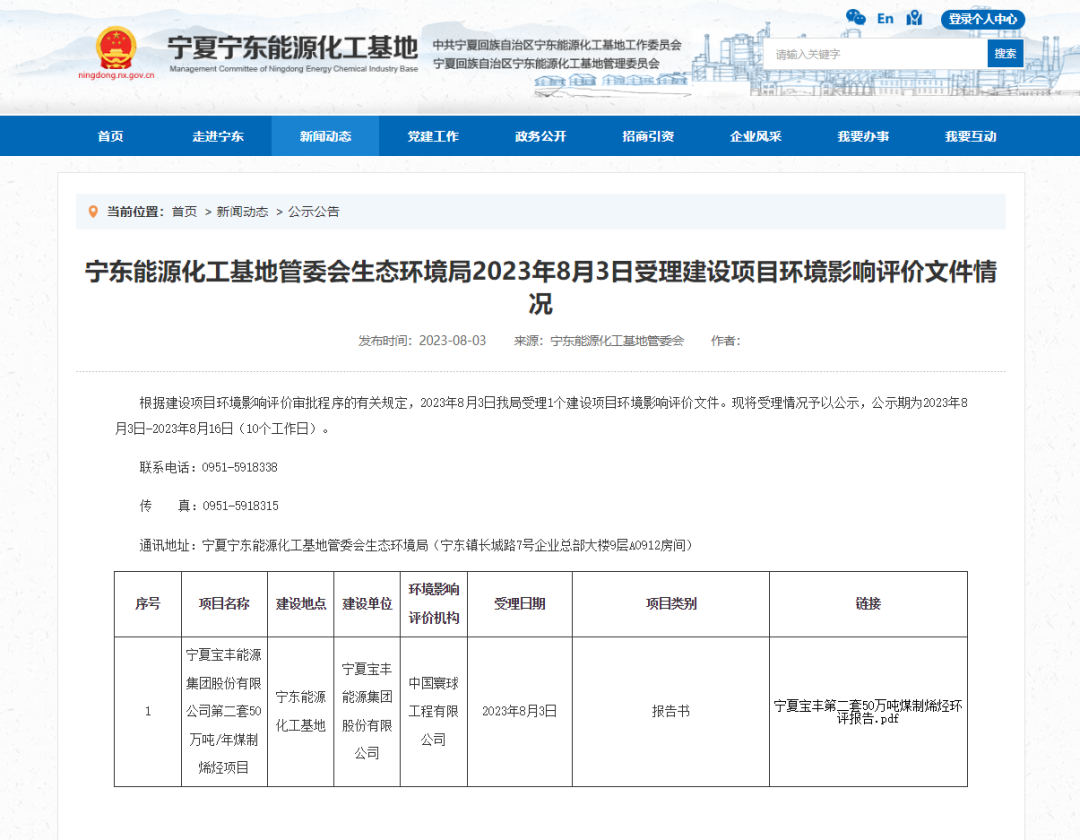Select the 通讯地址 address line
Screen dimensions: 1080x840
pyautogui.click(x=416, y=545)
